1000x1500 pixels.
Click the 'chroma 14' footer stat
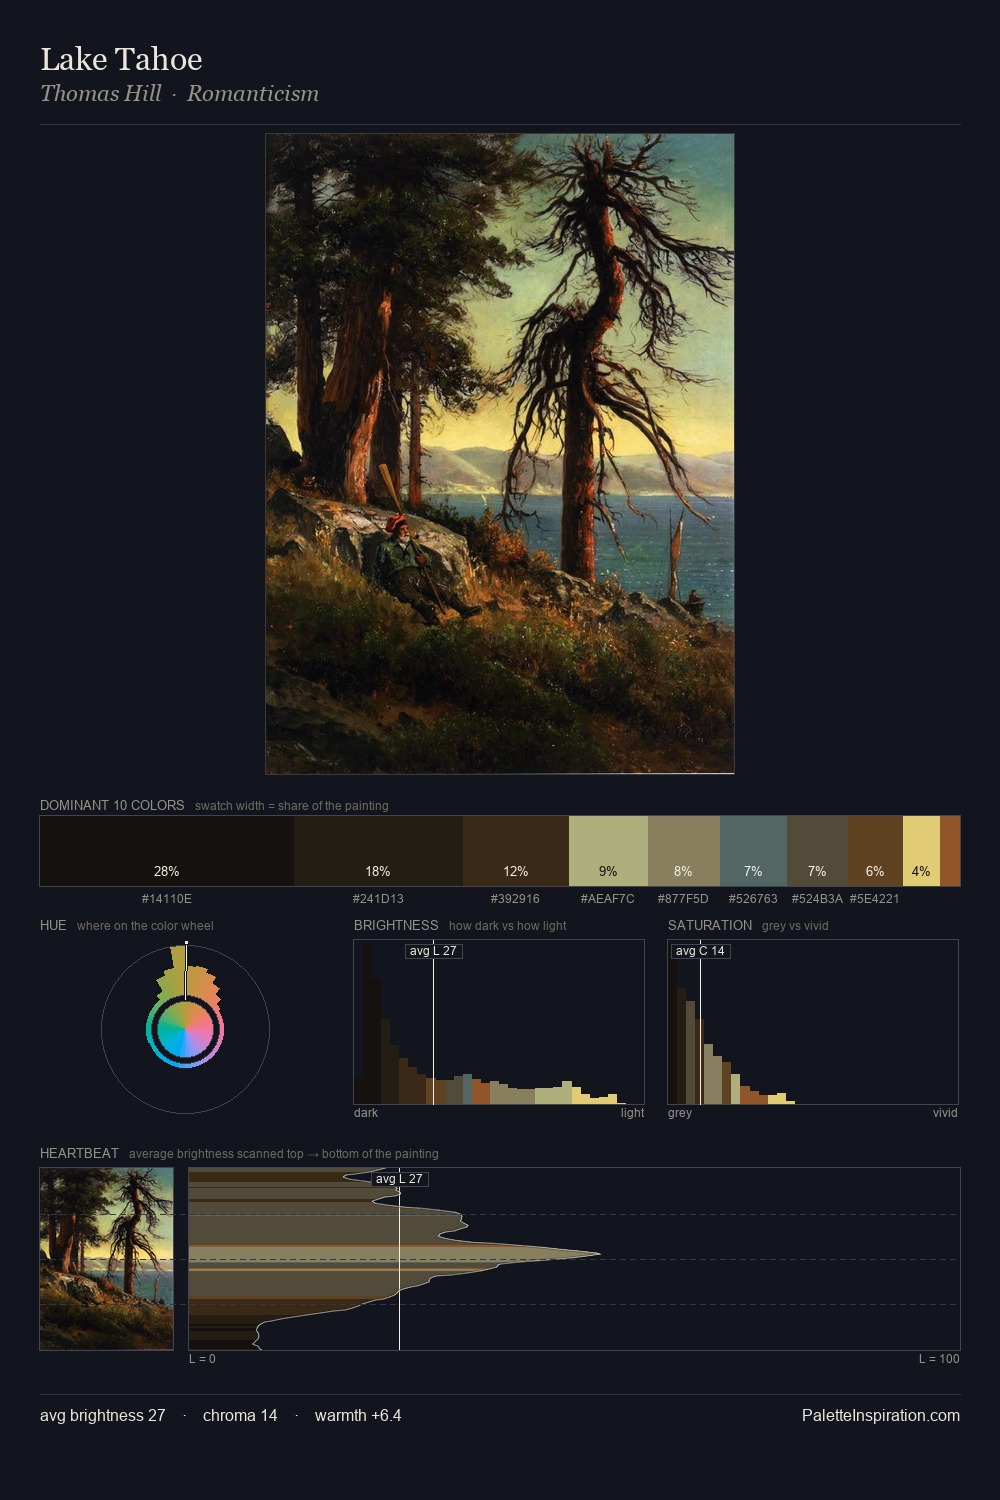(240, 1415)
